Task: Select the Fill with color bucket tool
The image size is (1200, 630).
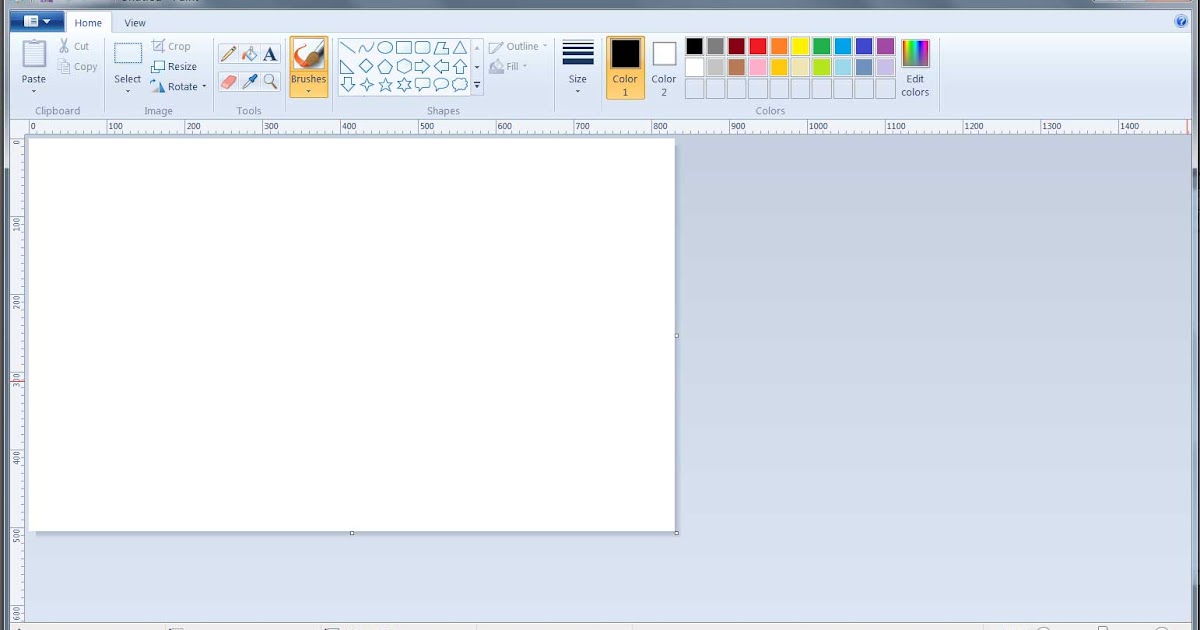Action: 249,54
